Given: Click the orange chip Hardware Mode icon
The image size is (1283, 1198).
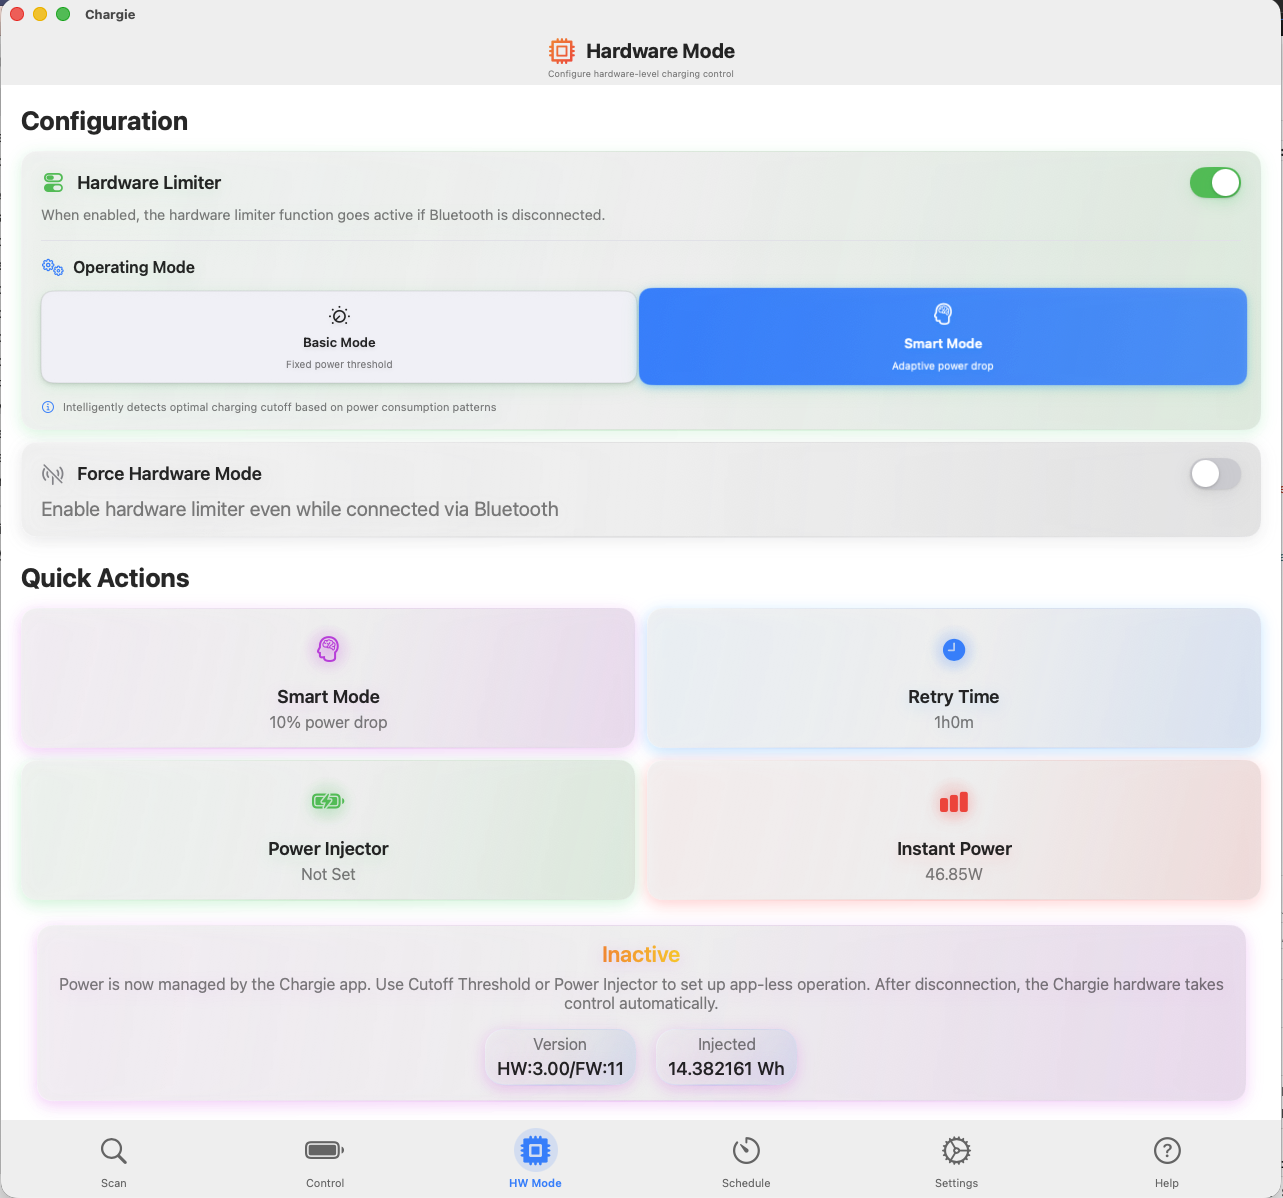Looking at the screenshot, I should 562,51.
